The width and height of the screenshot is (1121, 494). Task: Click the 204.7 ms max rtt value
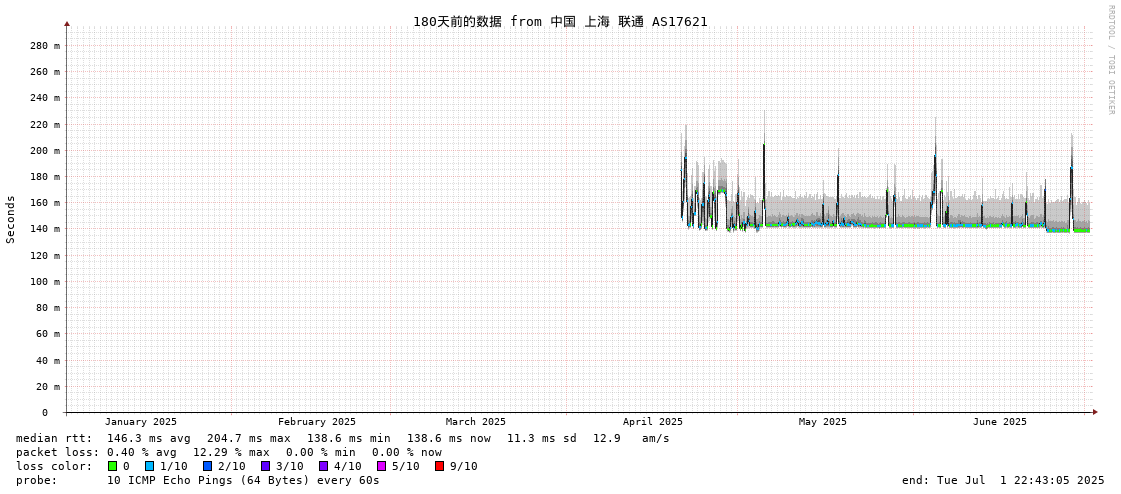[x=249, y=438]
